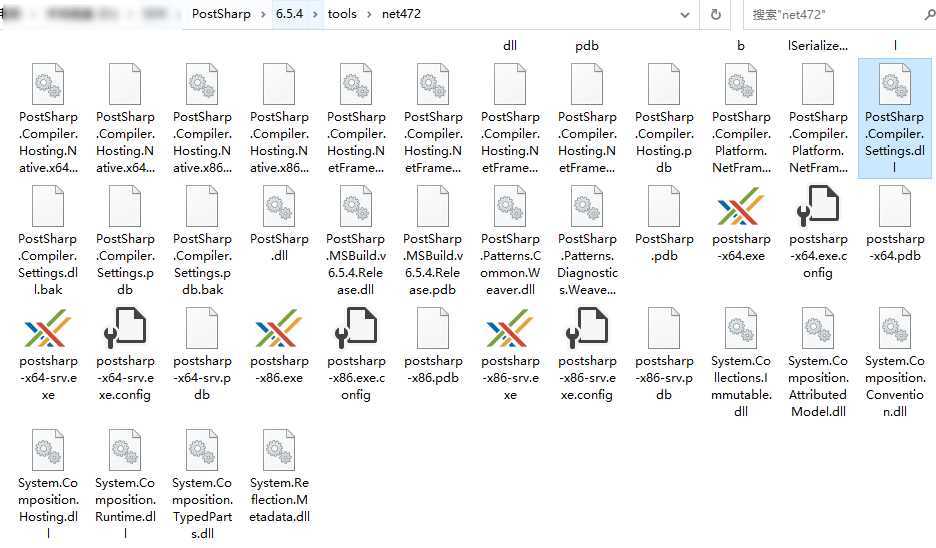Select System.Composition.AttributedModel.dll
The image size is (936, 548).
pos(818,362)
